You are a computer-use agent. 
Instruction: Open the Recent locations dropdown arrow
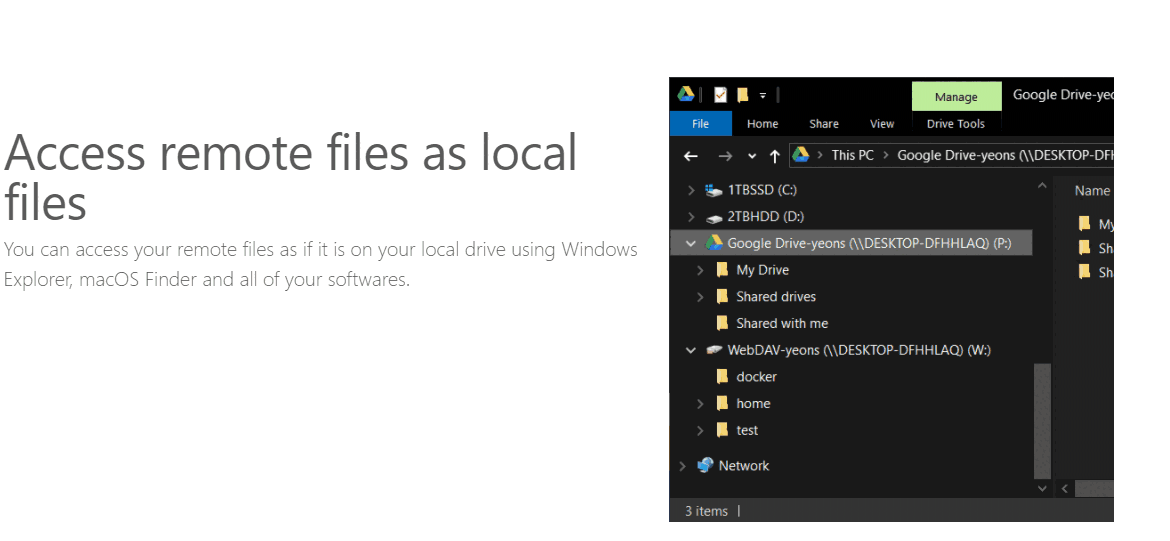(752, 156)
